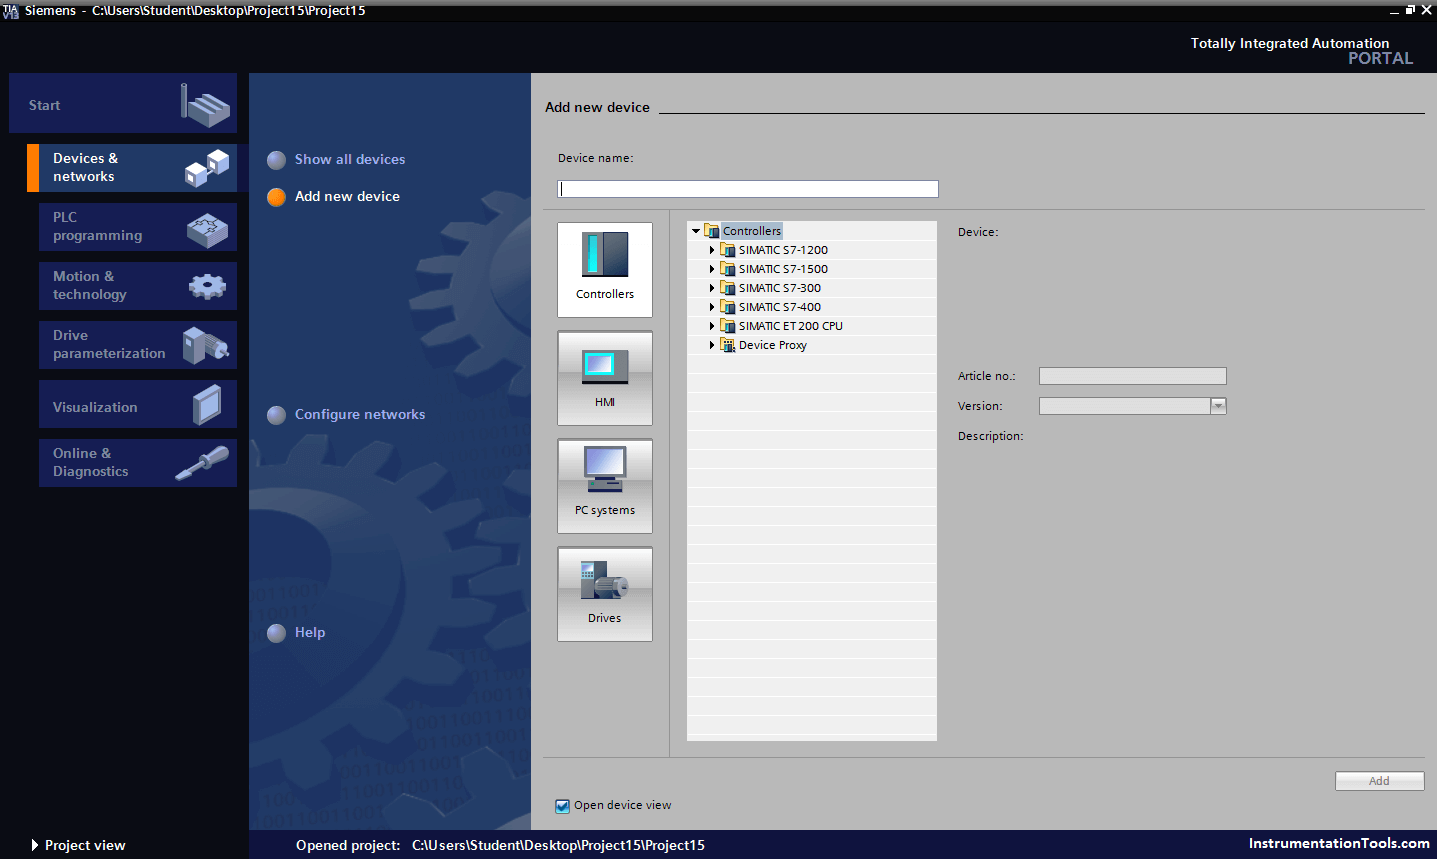
Task: Open PLC programming portal
Action: (x=138, y=227)
